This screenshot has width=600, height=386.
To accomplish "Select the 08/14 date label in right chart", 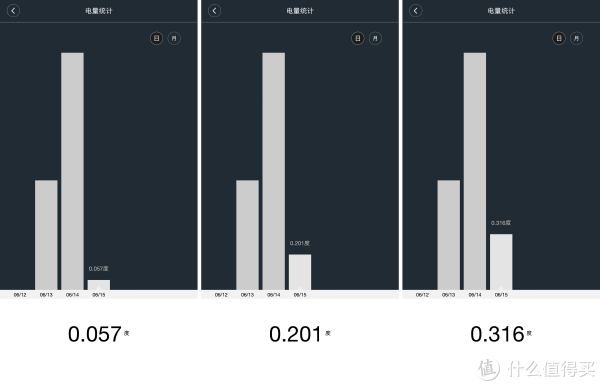I will tap(475, 295).
